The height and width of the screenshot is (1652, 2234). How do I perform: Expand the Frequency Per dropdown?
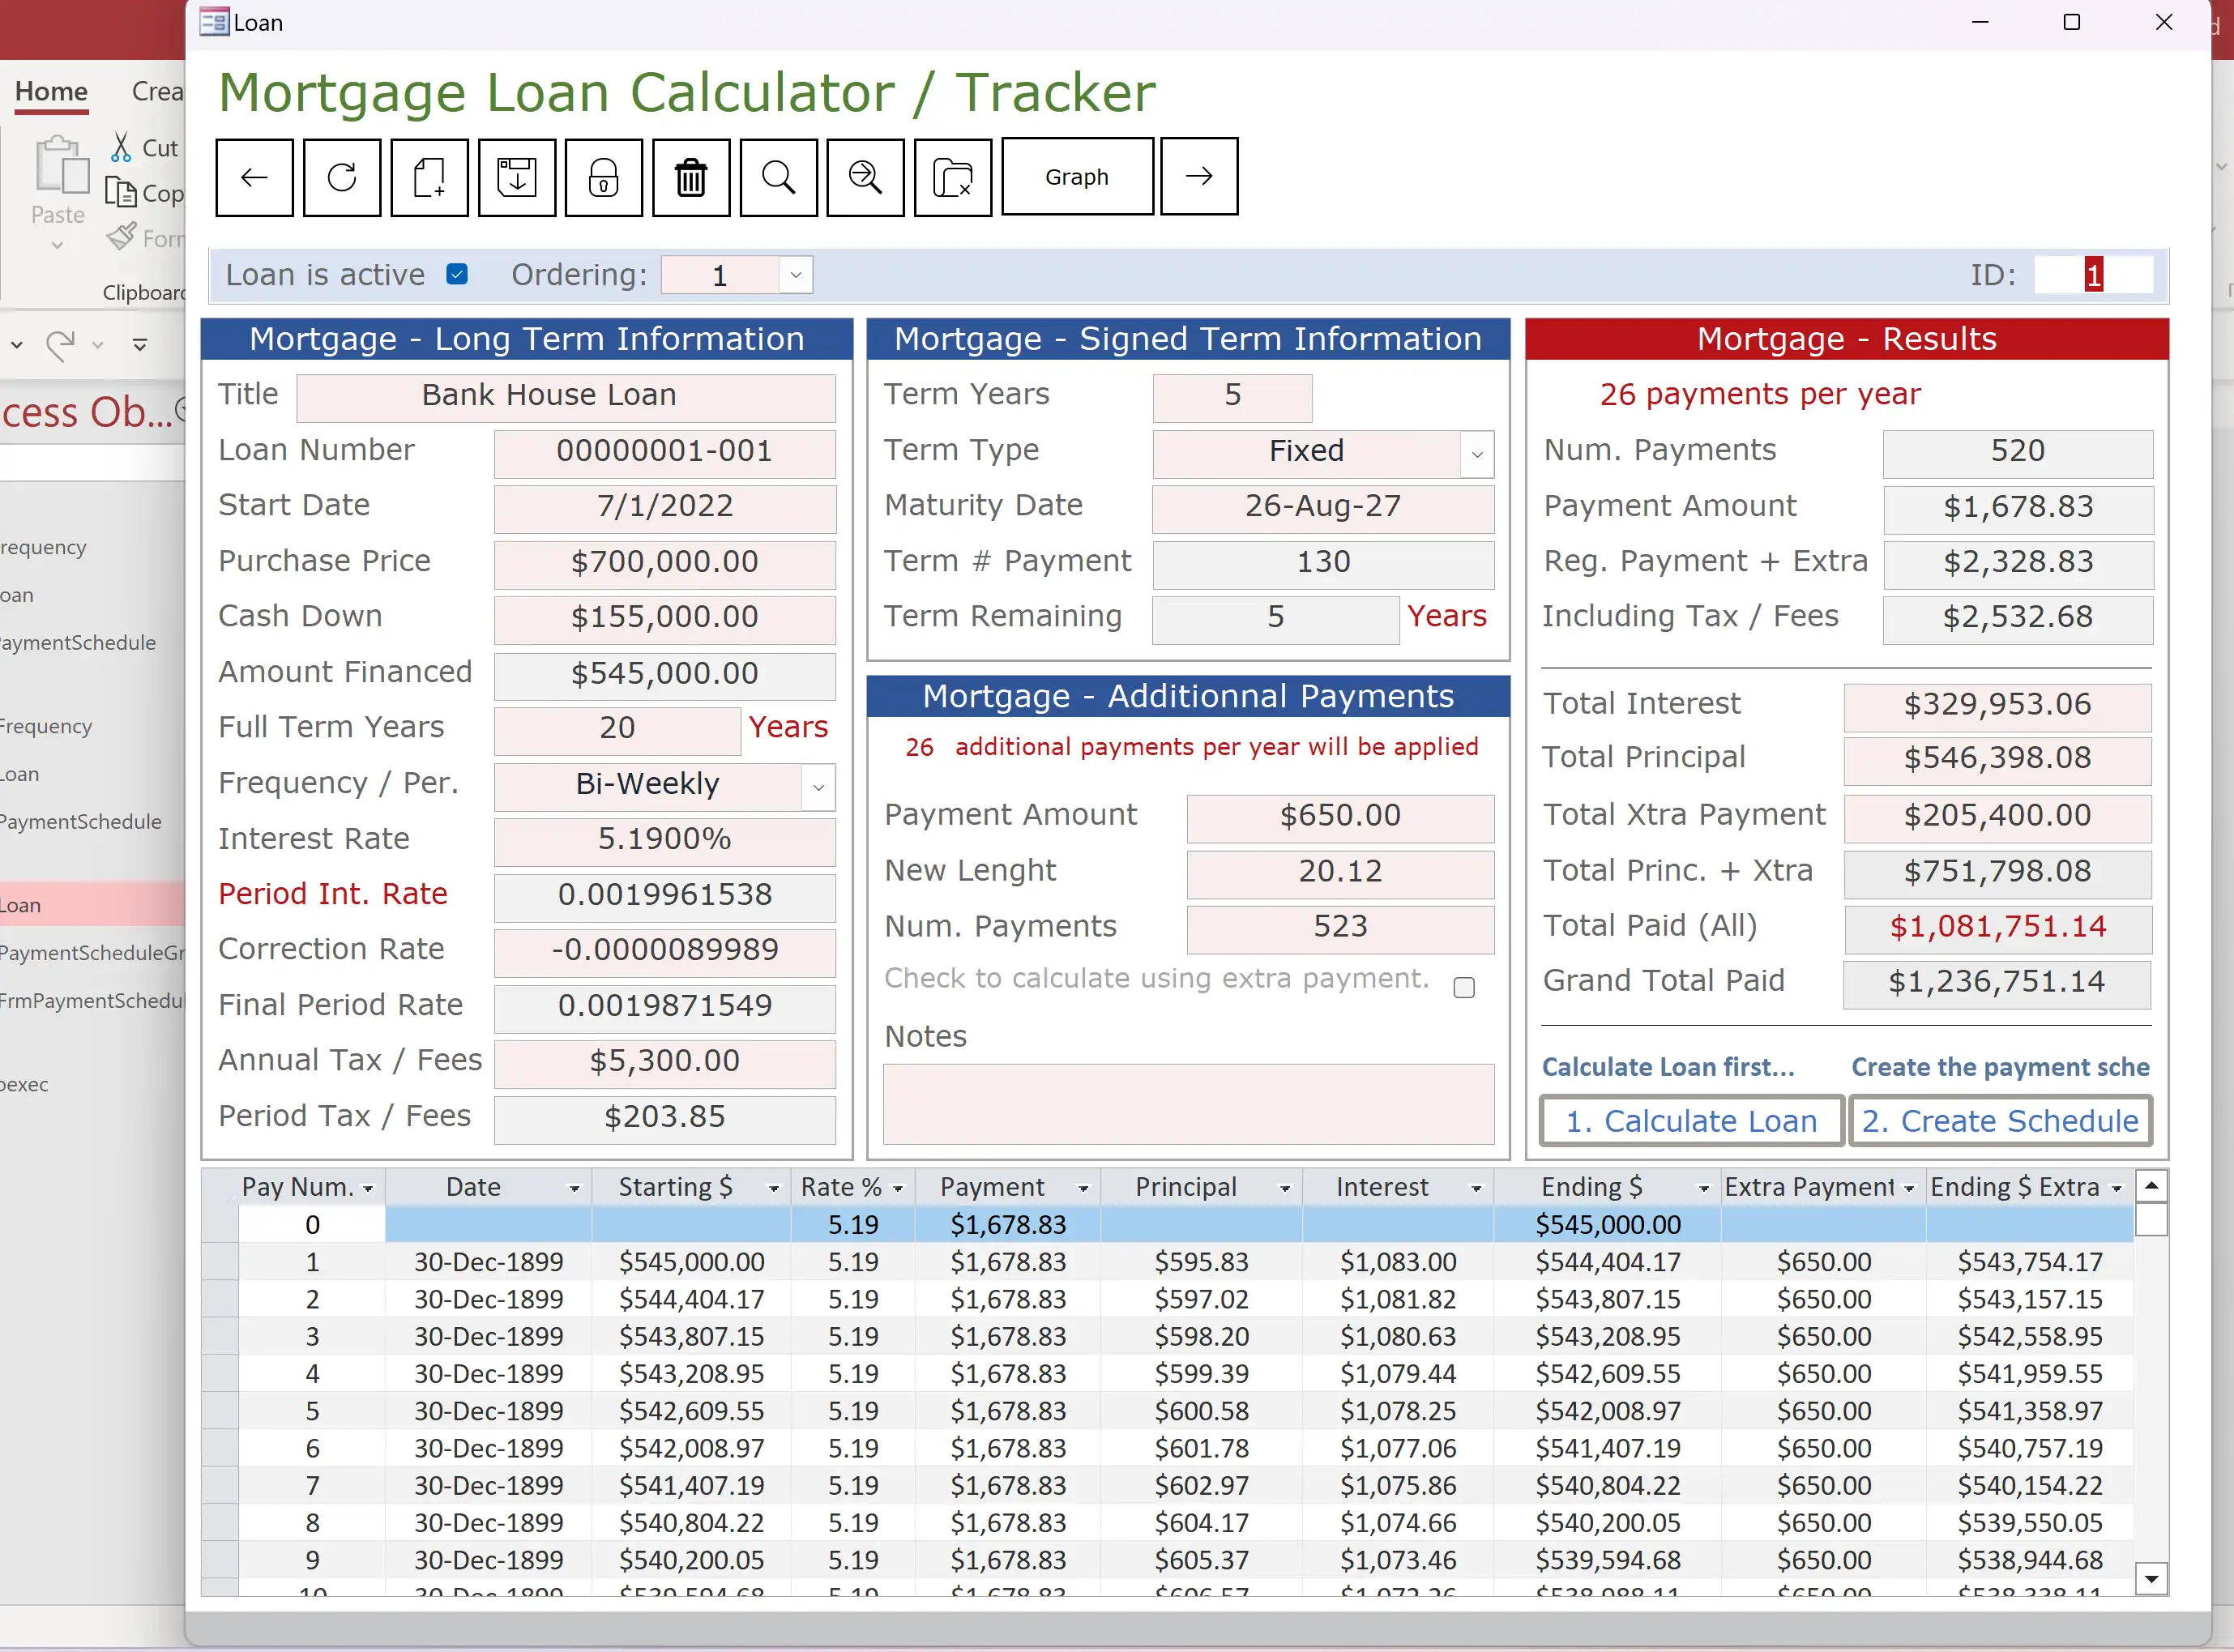(819, 784)
